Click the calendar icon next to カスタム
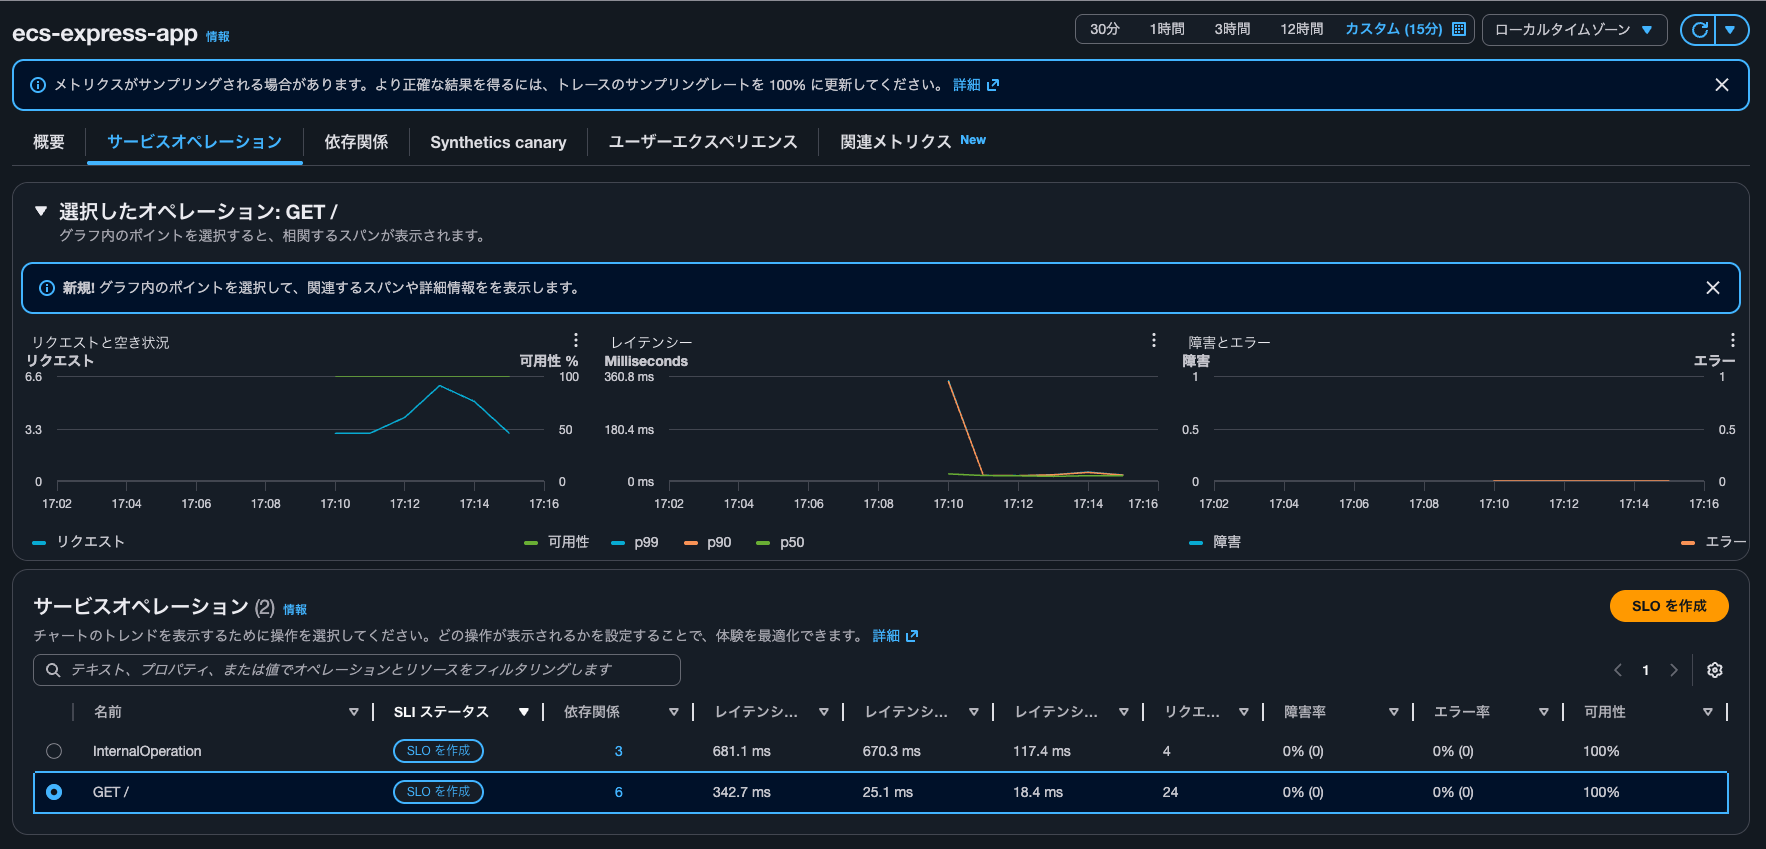Screen dimensions: 1766x849 tap(1459, 29)
